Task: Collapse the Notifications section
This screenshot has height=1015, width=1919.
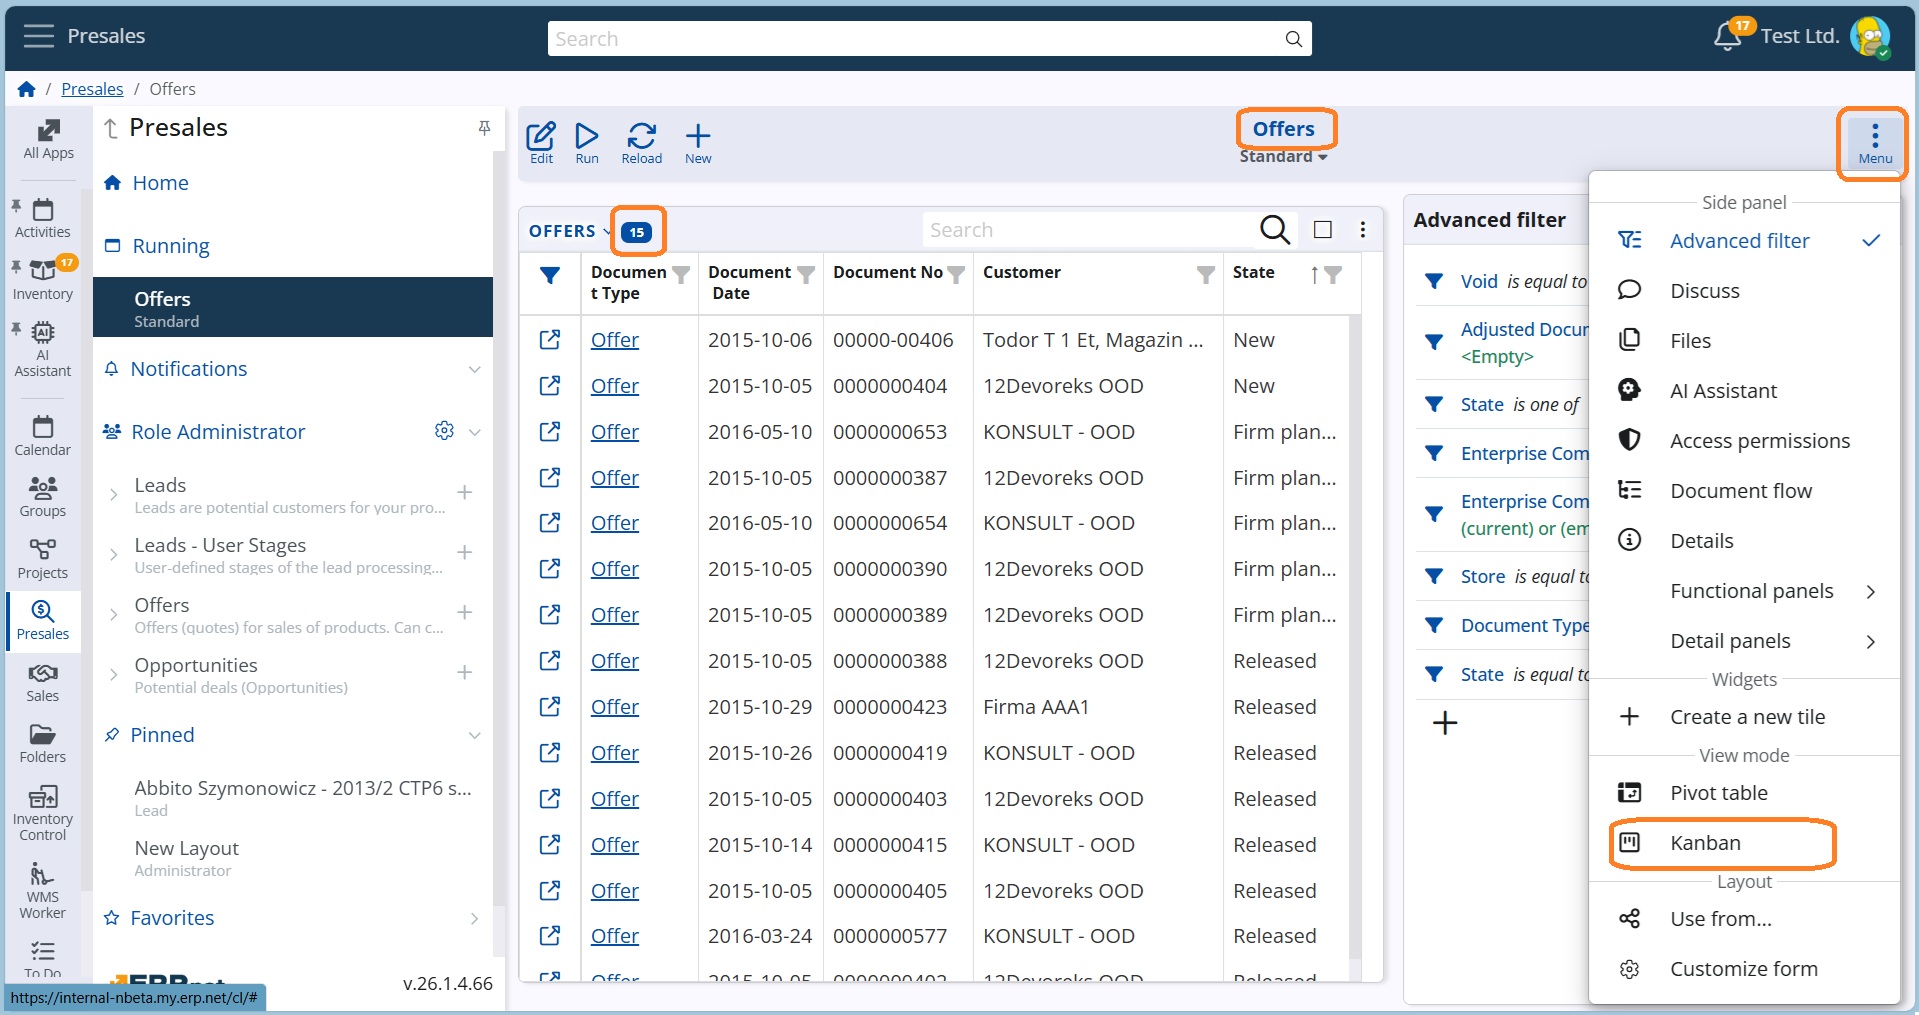Action: pos(475,369)
